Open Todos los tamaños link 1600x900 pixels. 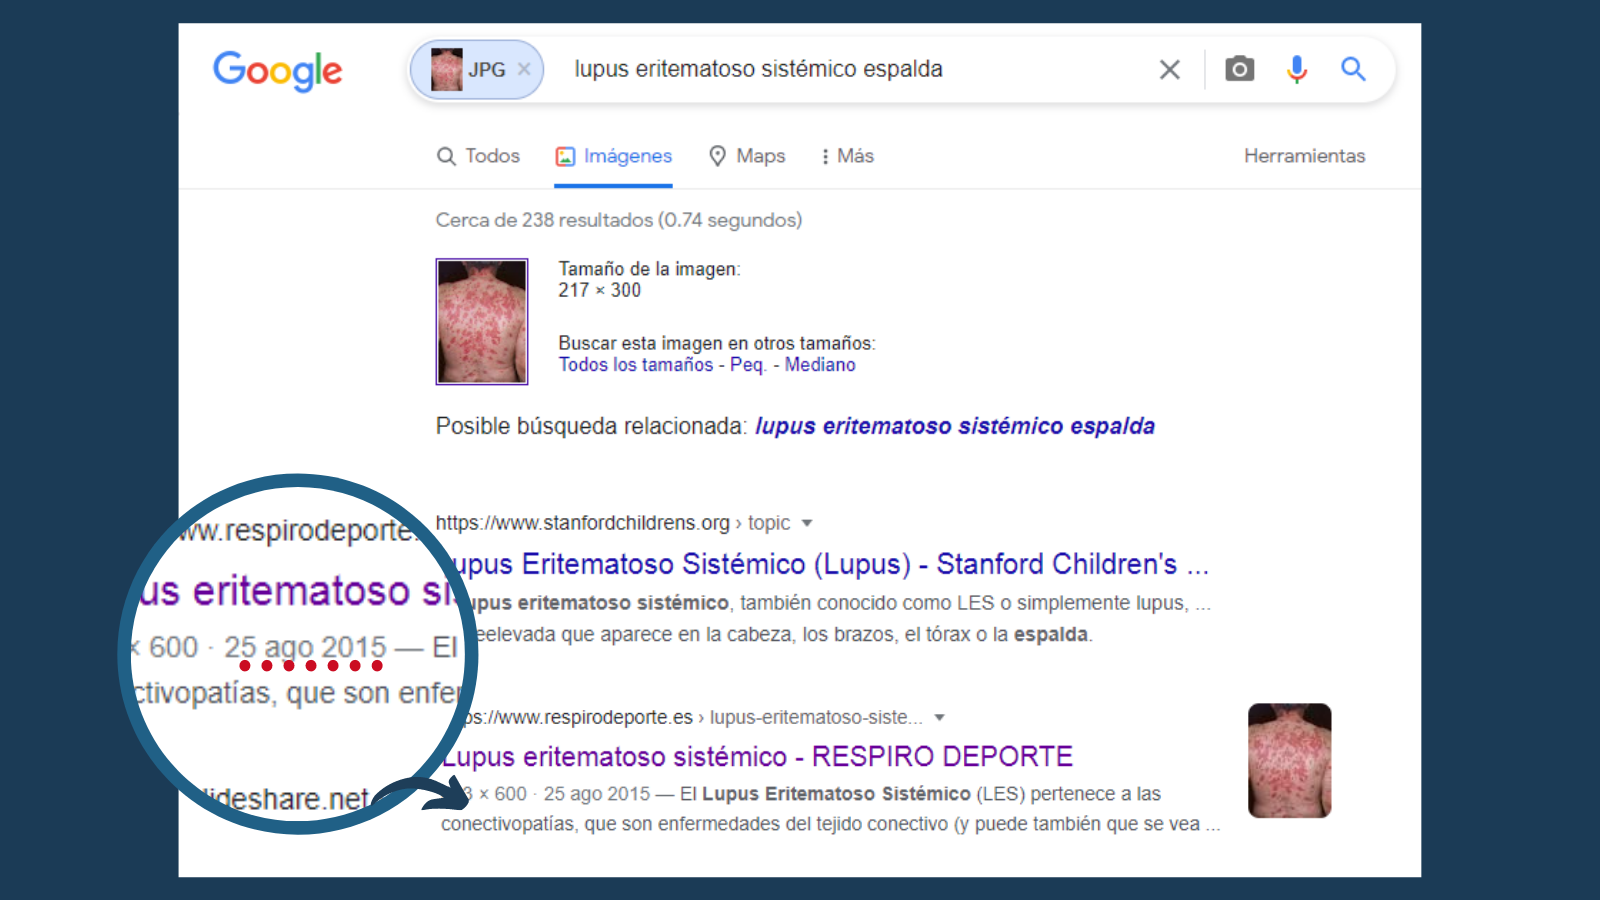click(636, 365)
